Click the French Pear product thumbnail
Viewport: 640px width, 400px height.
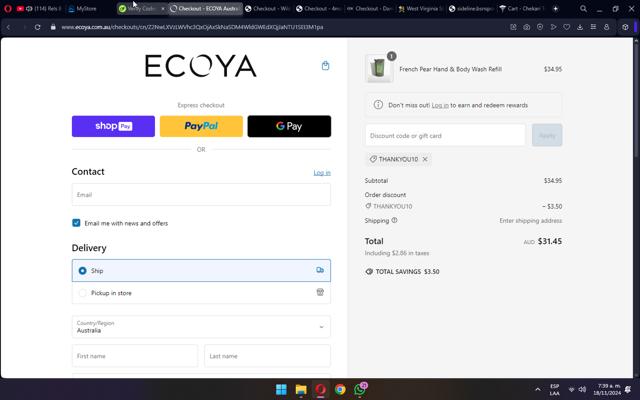pyautogui.click(x=379, y=69)
